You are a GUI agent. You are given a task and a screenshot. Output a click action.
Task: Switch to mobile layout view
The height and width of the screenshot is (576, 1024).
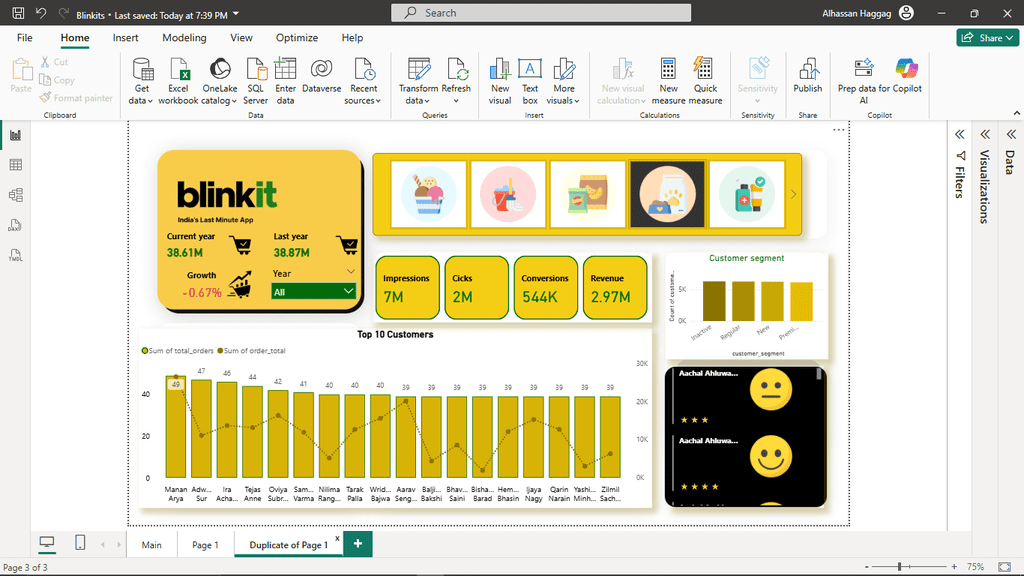tap(80, 542)
